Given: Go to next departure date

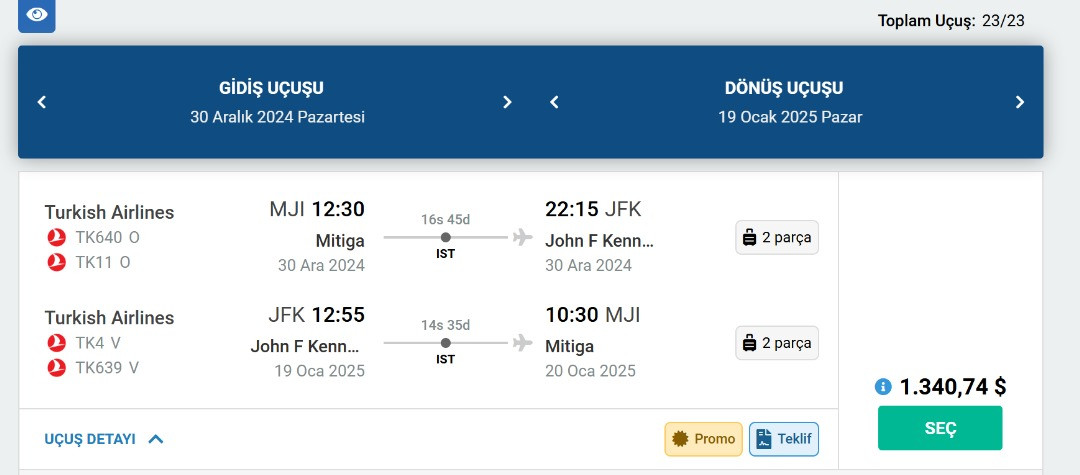Looking at the screenshot, I should [x=507, y=102].
